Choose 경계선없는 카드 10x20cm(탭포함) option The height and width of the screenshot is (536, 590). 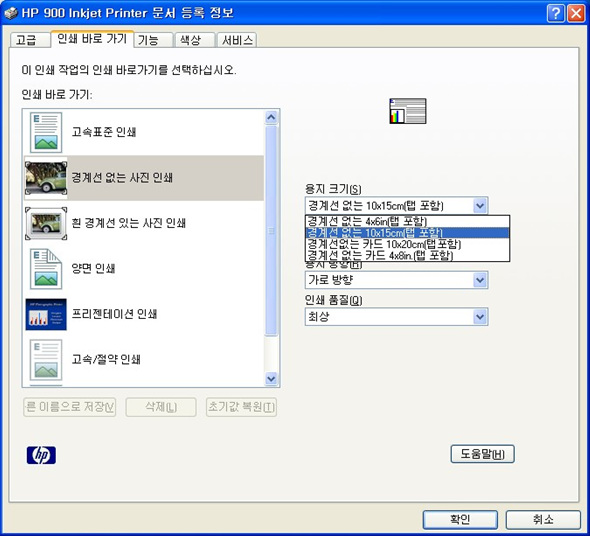pos(408,244)
